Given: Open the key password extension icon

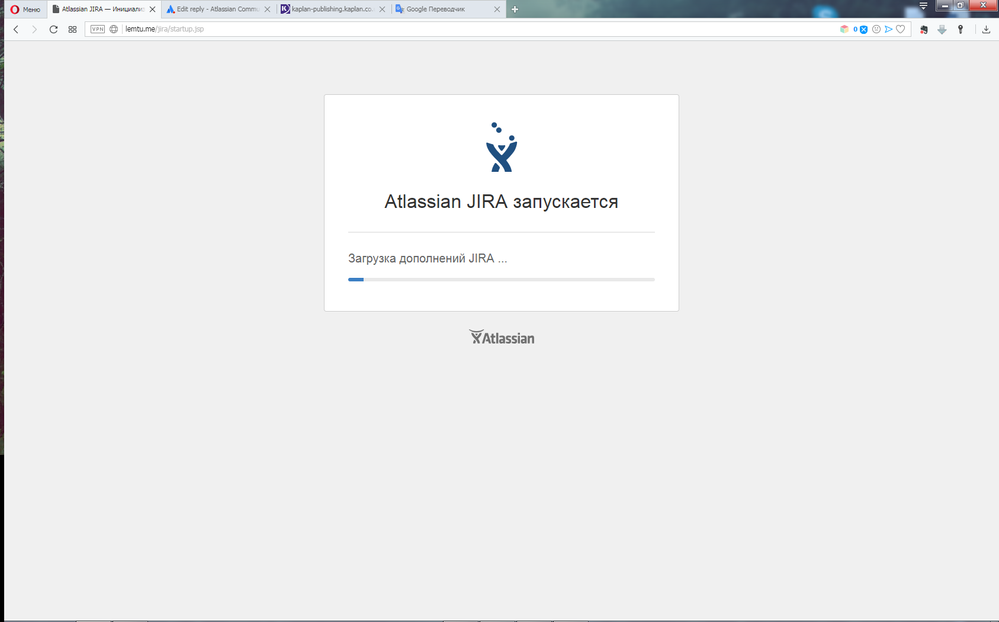Looking at the screenshot, I should click(960, 29).
